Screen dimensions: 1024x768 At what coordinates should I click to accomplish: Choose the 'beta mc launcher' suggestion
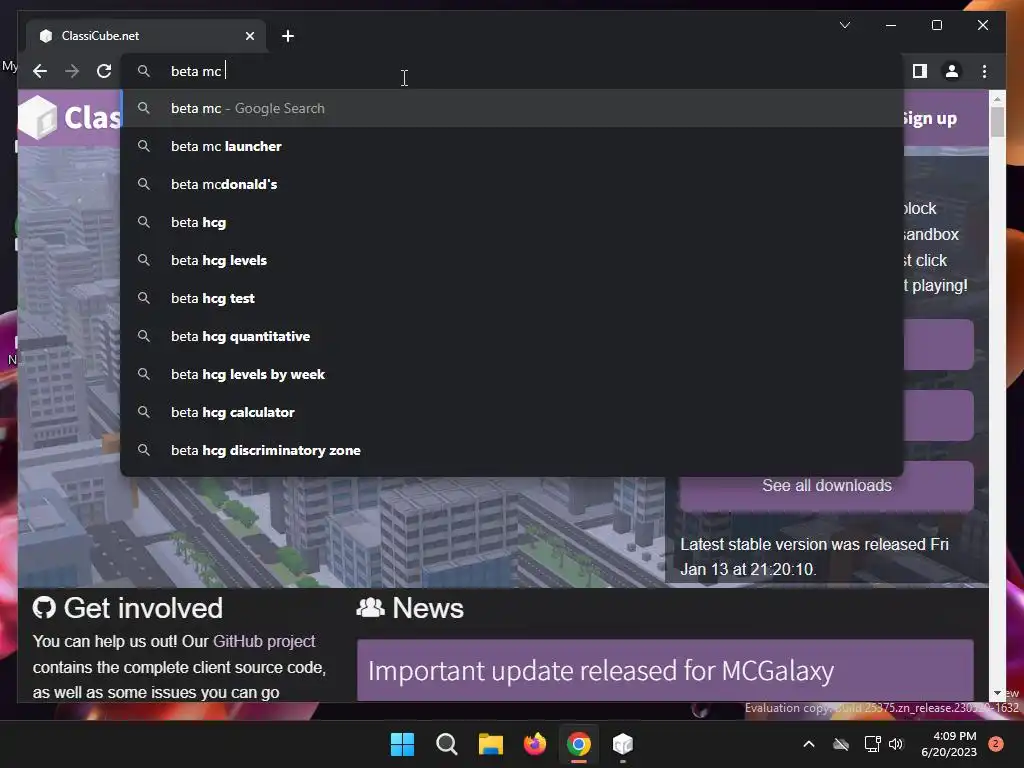click(x=512, y=146)
